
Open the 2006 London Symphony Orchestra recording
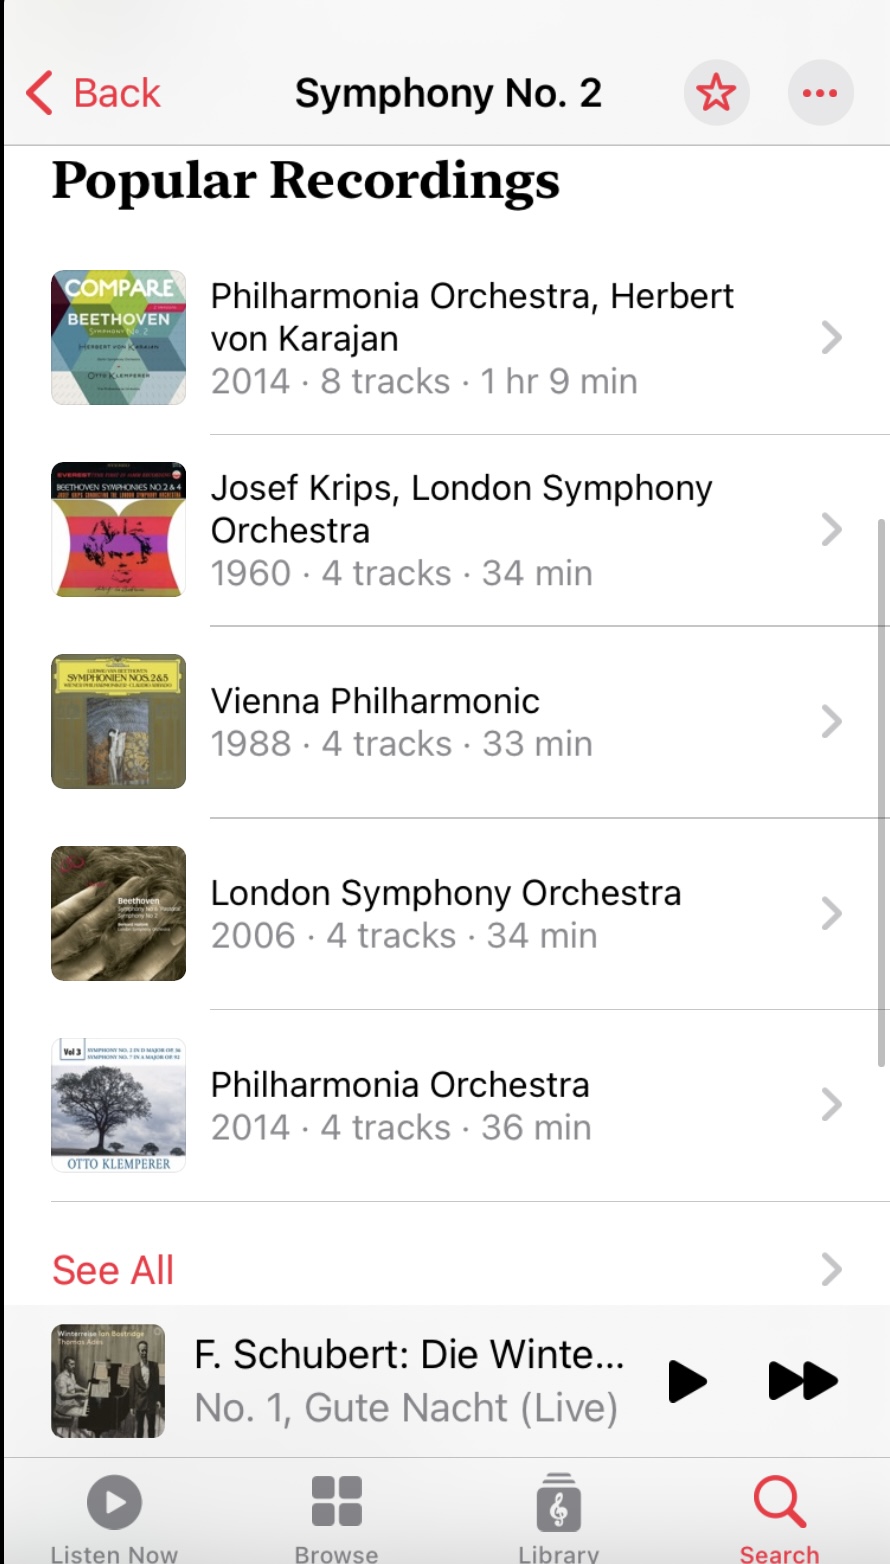click(445, 914)
